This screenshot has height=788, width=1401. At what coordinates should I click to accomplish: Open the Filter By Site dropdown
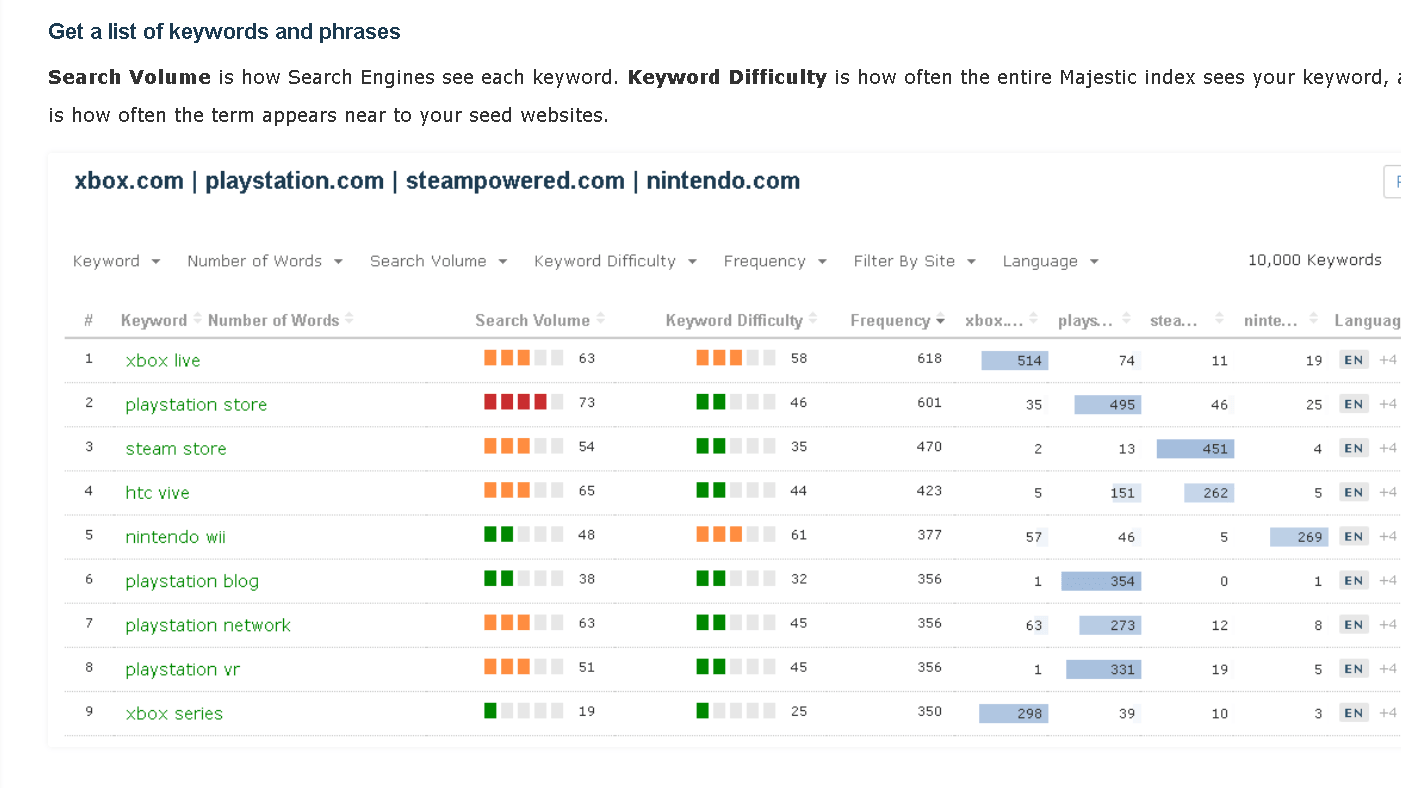click(x=913, y=261)
